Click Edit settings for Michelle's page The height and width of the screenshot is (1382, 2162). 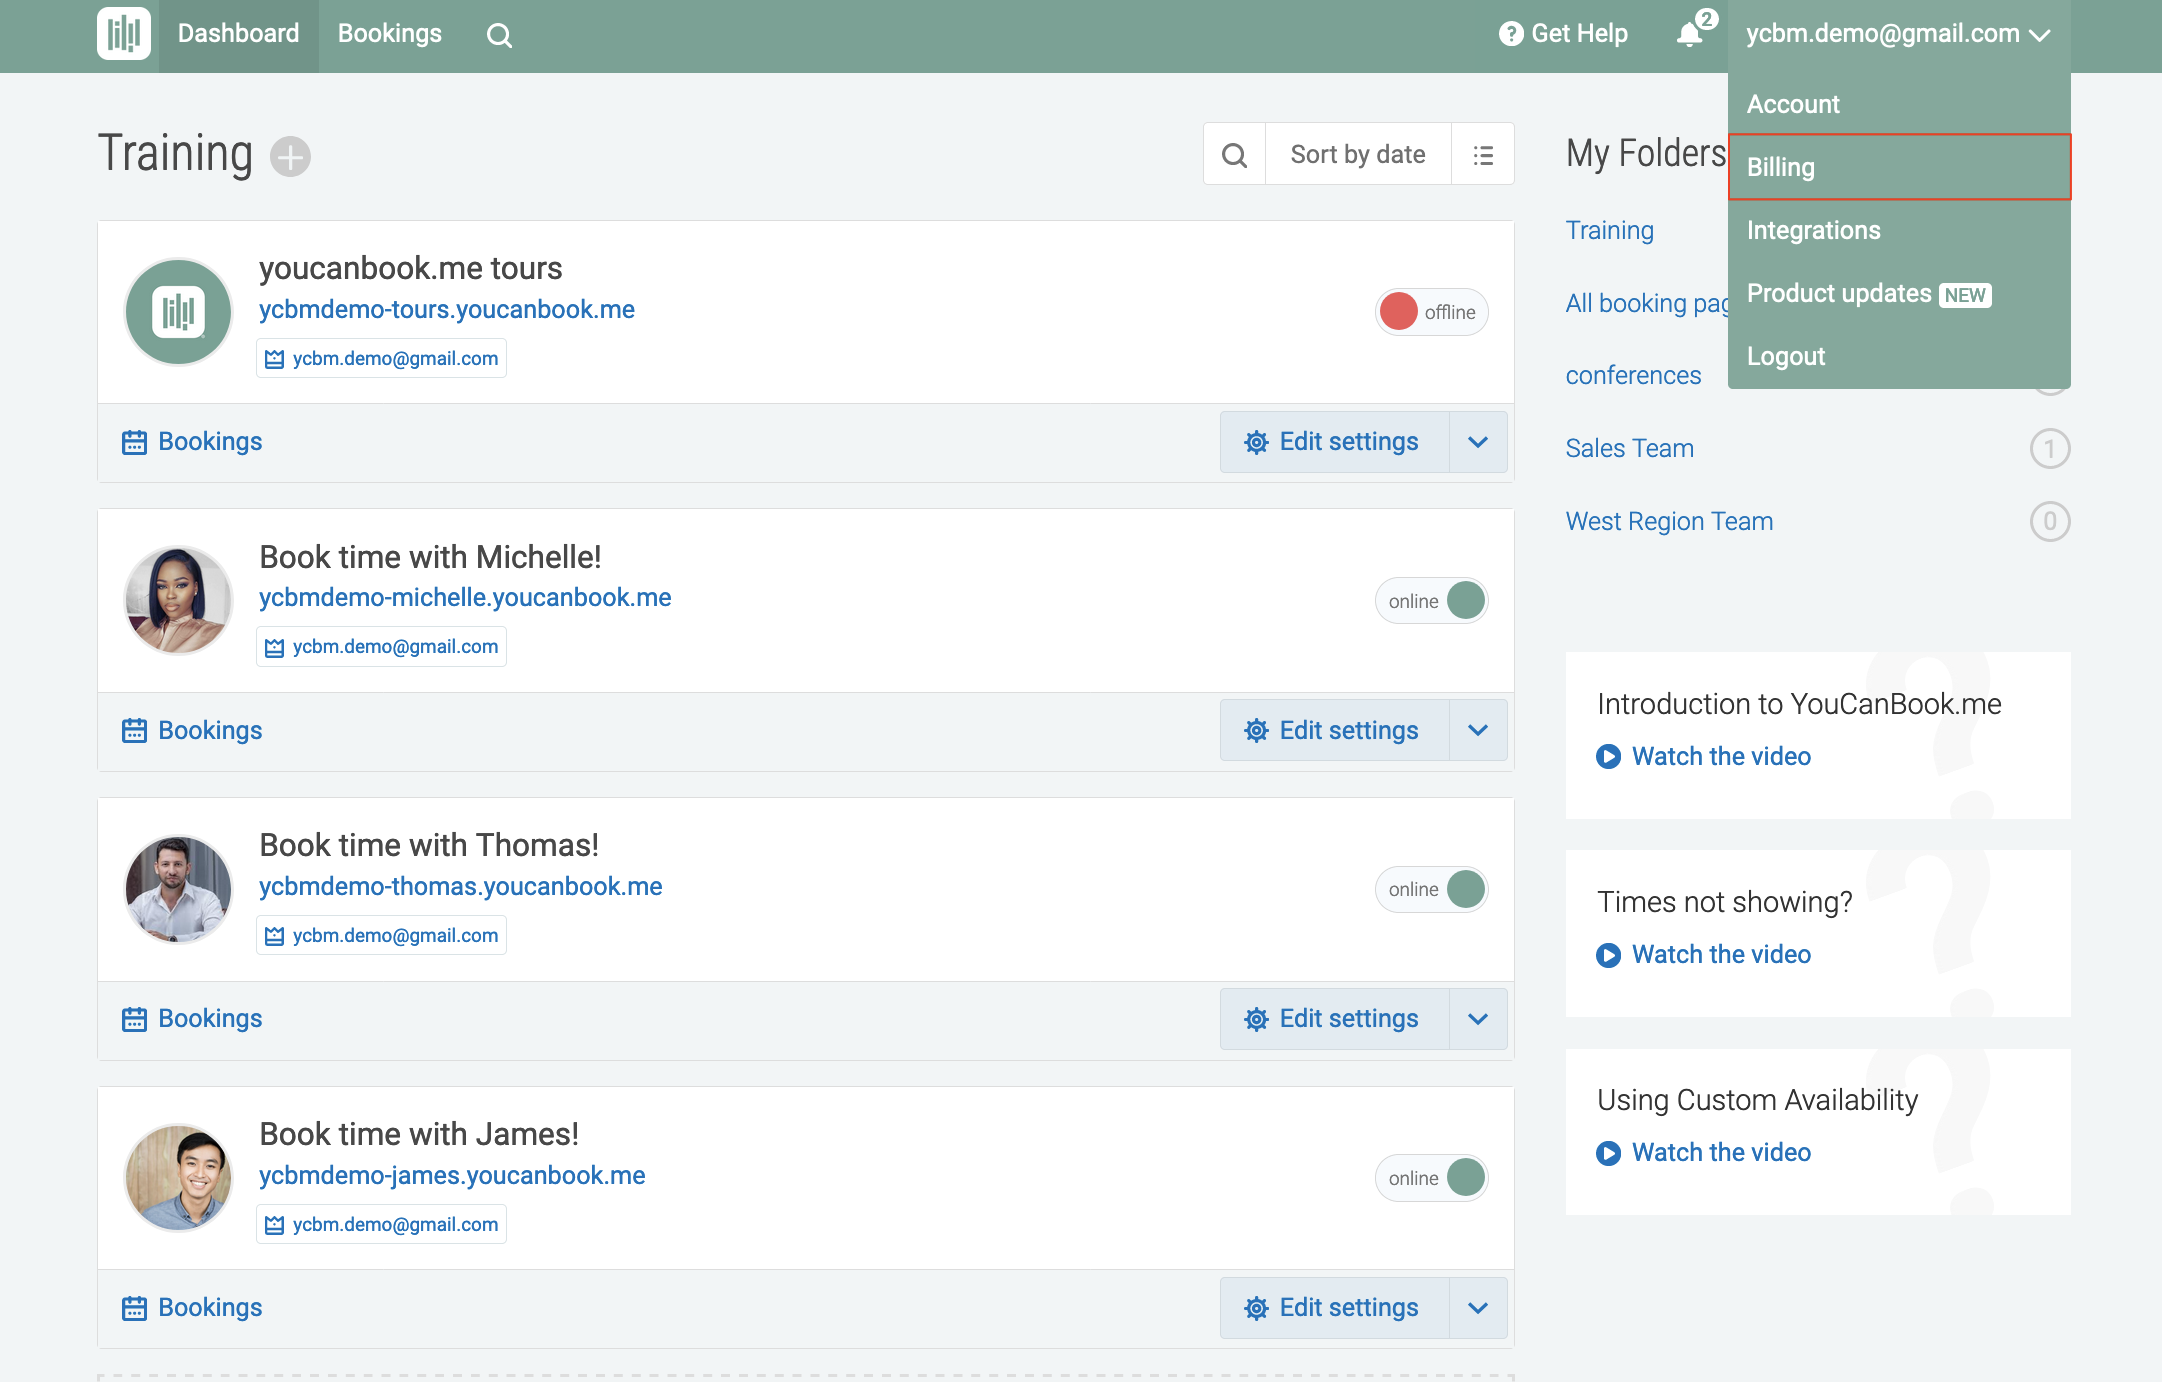[x=1333, y=731]
